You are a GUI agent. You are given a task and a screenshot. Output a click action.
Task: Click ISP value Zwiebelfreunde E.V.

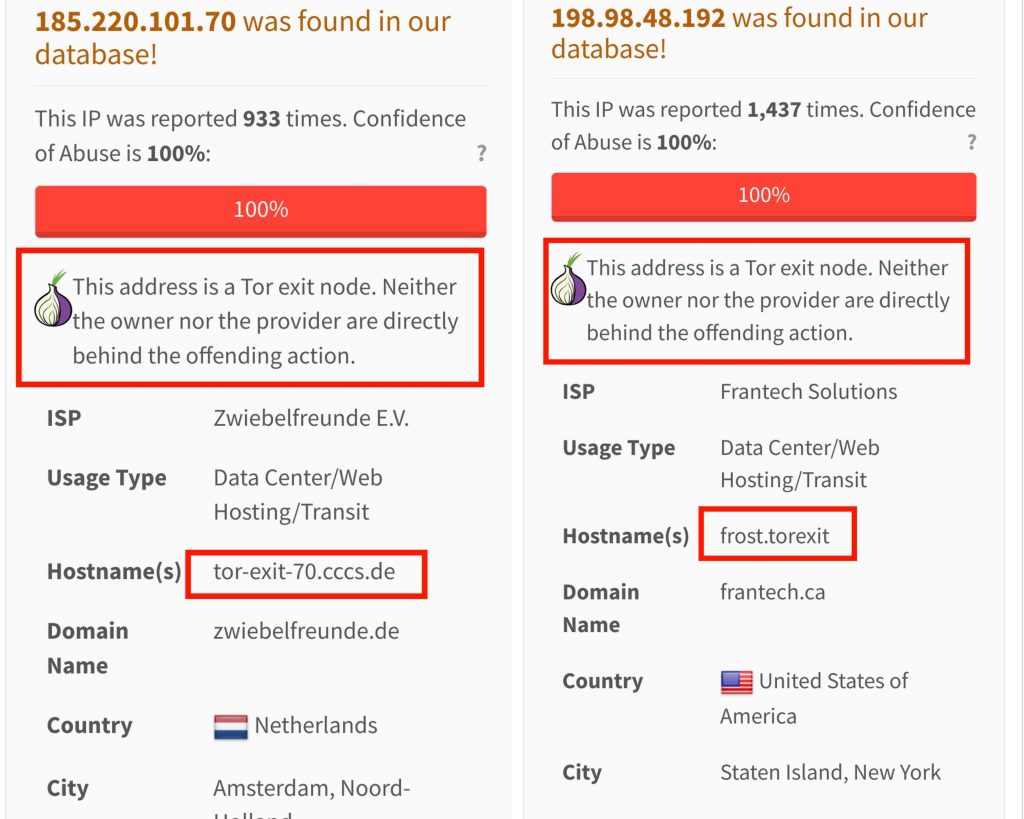(x=311, y=418)
